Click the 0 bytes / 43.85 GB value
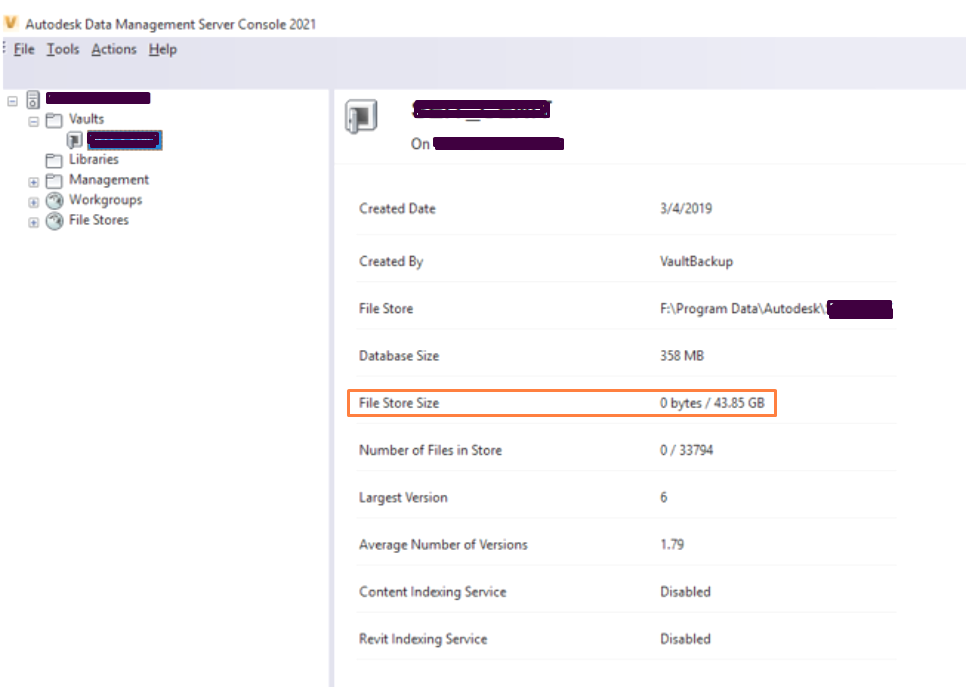 click(x=712, y=403)
